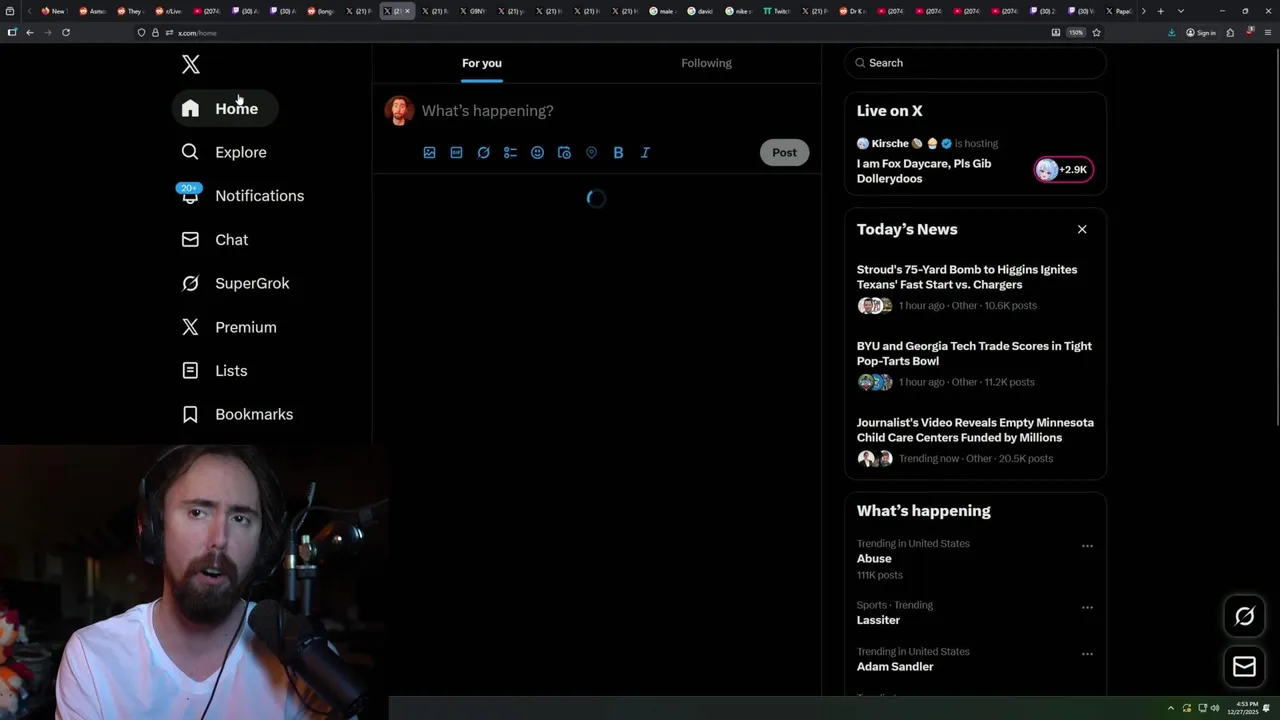Open the Premium page
The width and height of the screenshot is (1280, 720).
[229, 327]
